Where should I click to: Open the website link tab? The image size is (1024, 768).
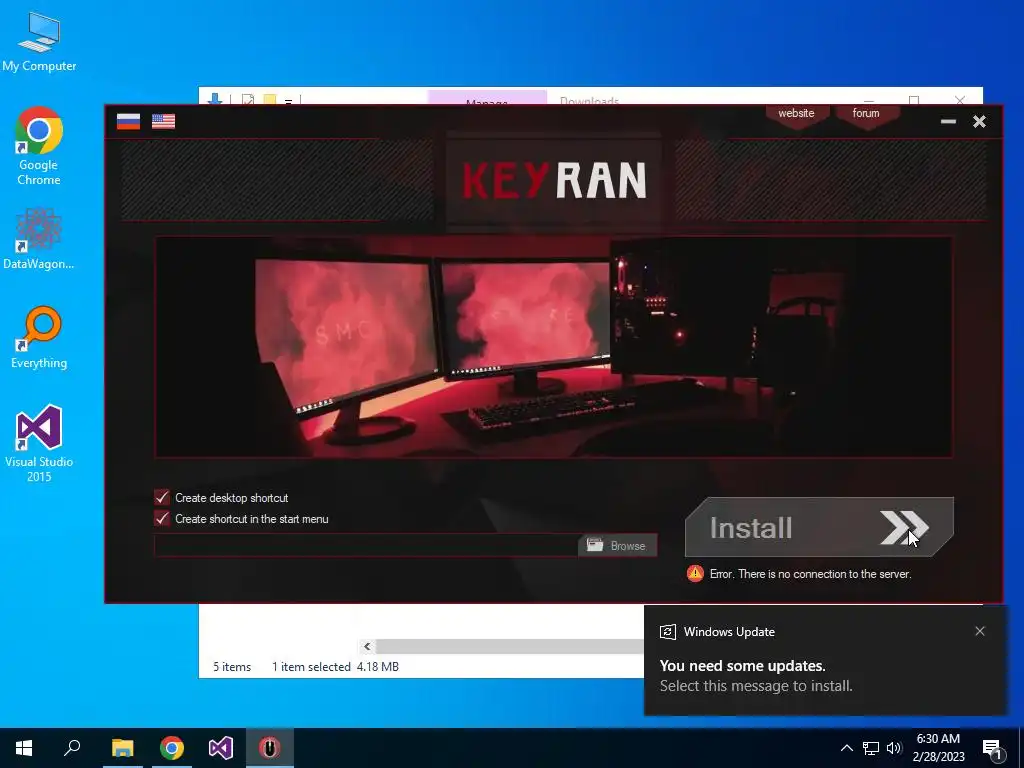point(796,114)
